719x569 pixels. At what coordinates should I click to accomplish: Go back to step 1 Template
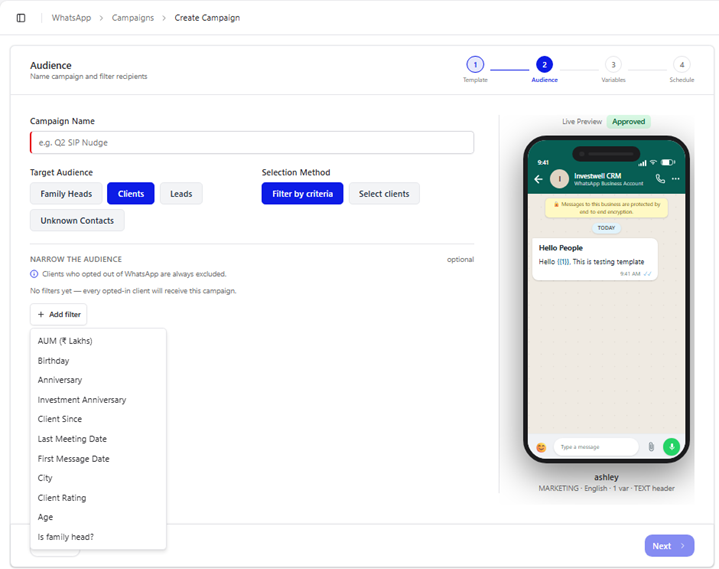pos(475,65)
